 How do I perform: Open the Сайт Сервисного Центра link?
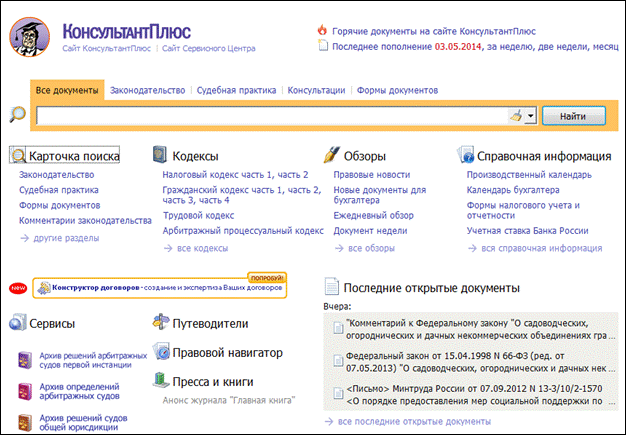(208, 48)
